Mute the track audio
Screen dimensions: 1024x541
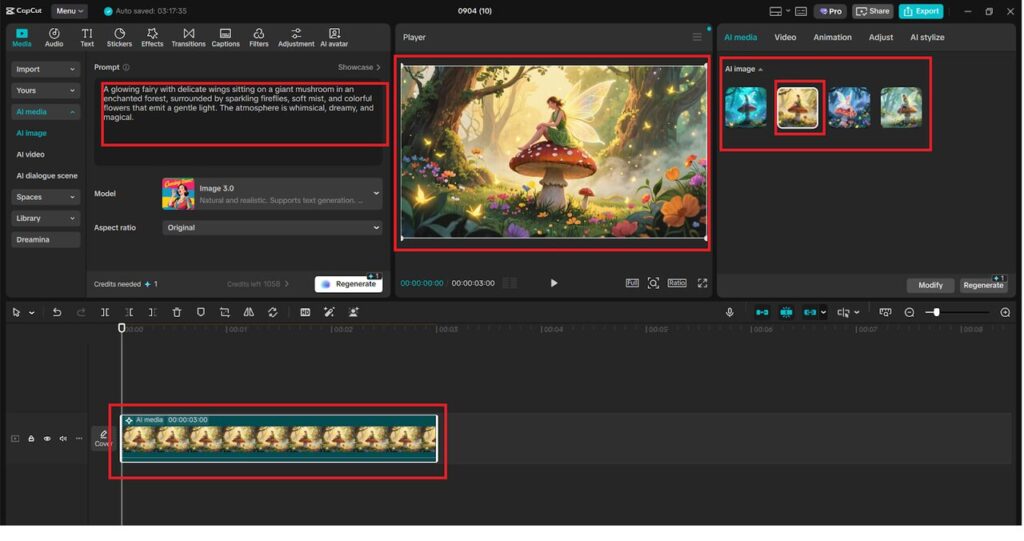(x=63, y=438)
